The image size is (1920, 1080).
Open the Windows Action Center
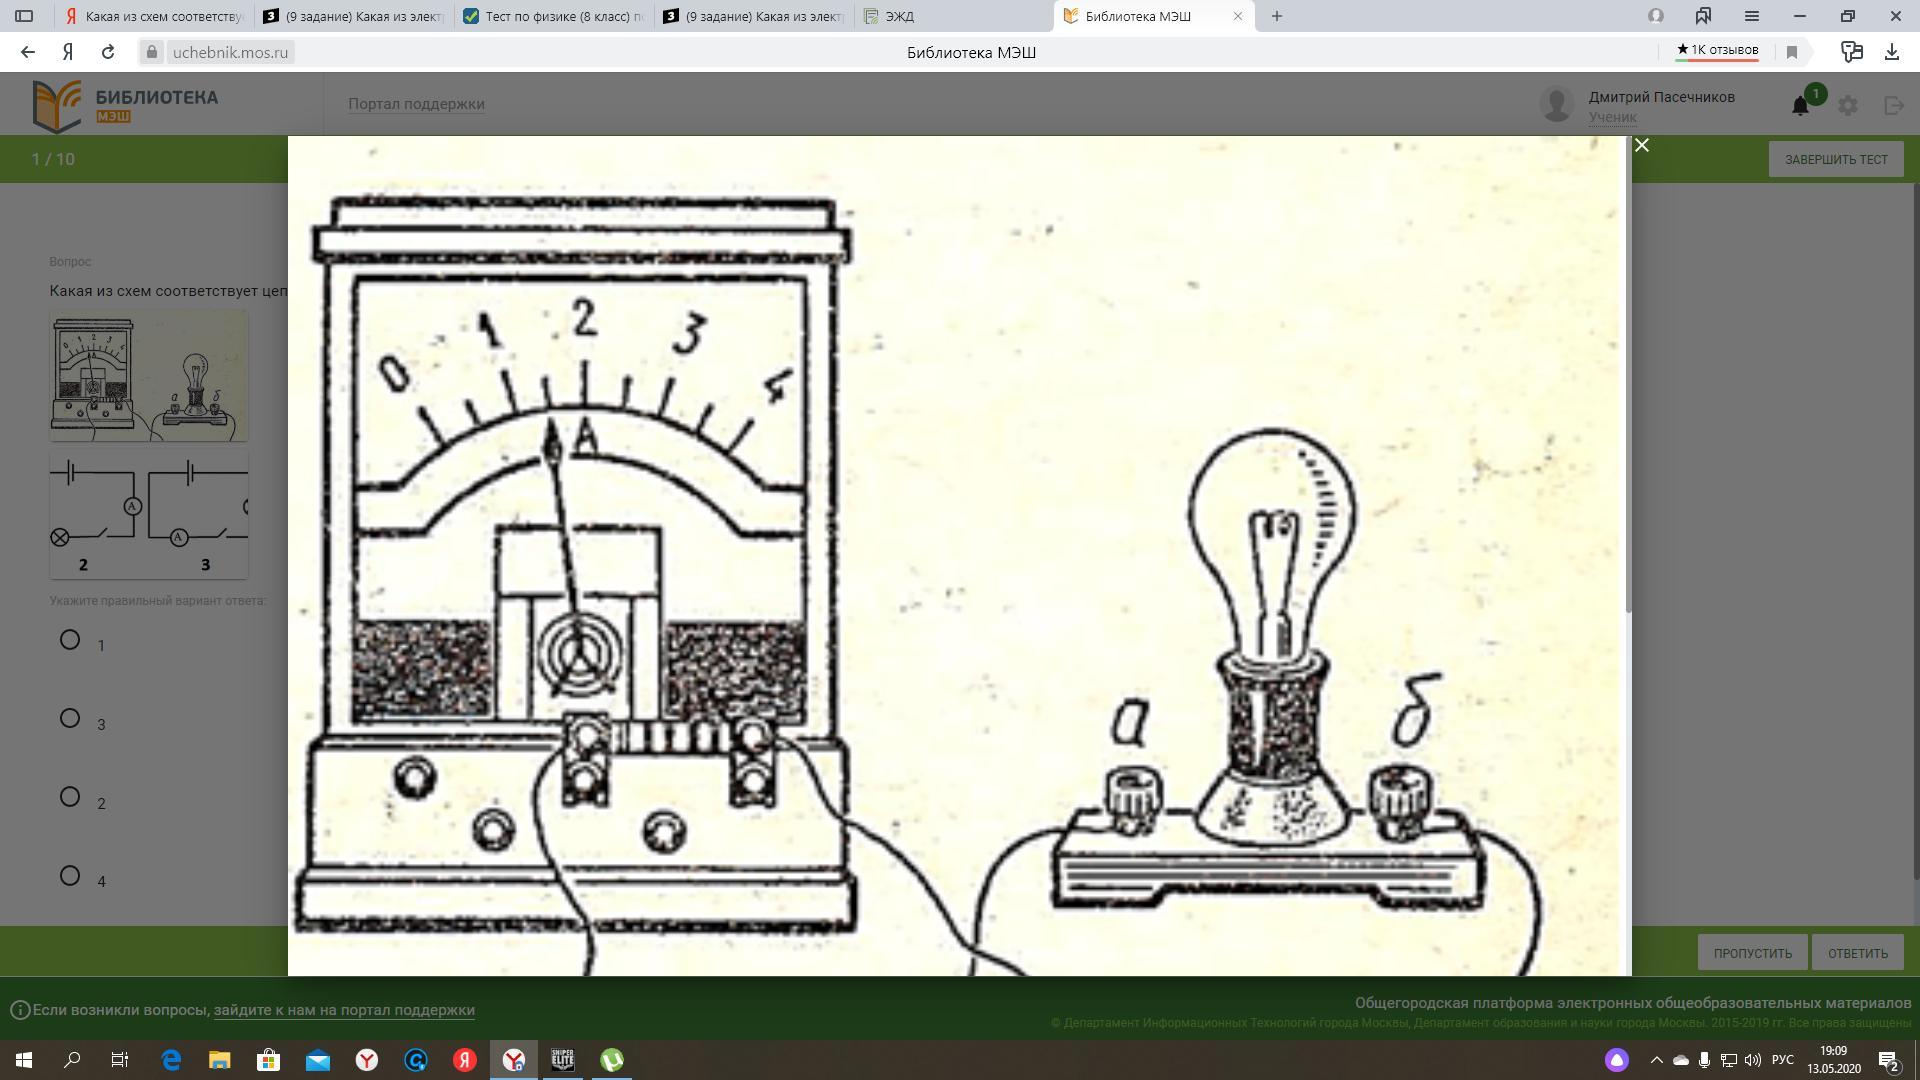[x=1889, y=1060]
